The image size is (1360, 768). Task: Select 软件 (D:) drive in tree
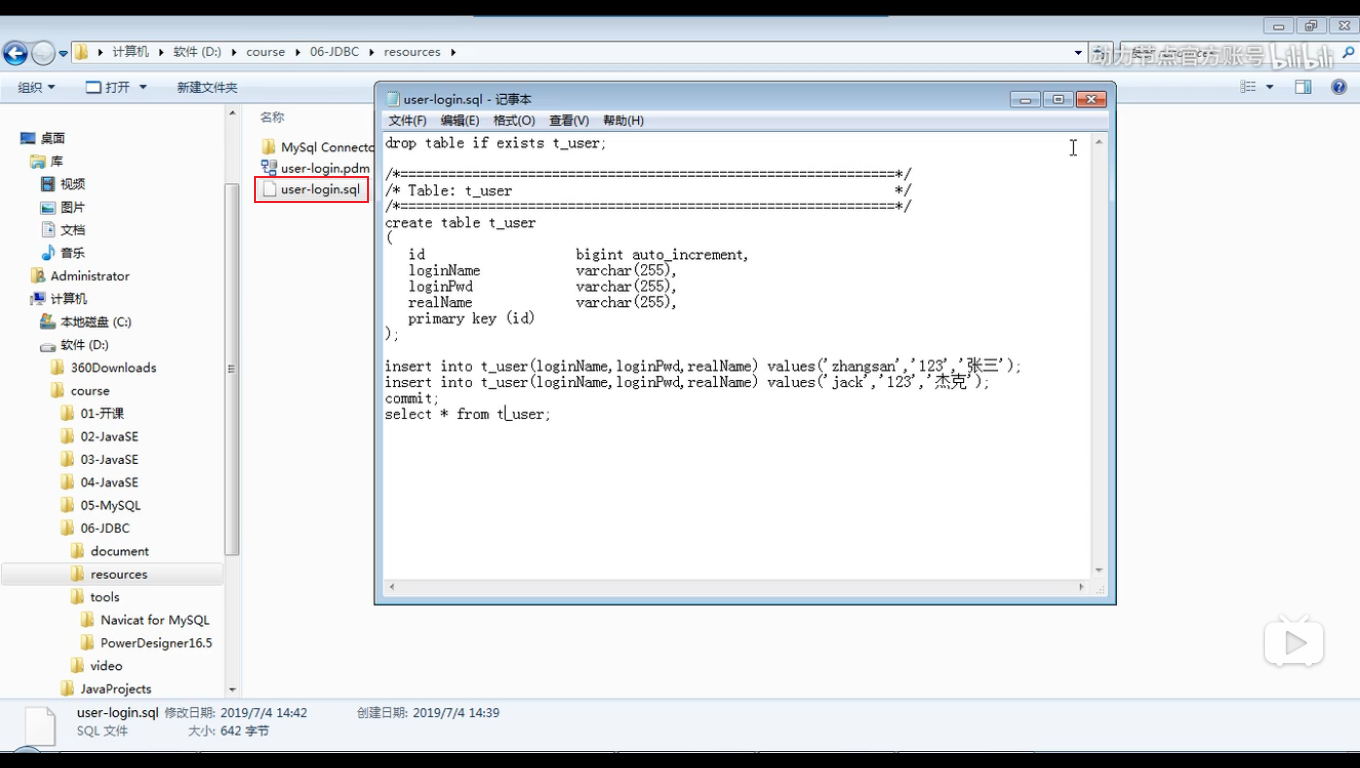(x=75, y=345)
